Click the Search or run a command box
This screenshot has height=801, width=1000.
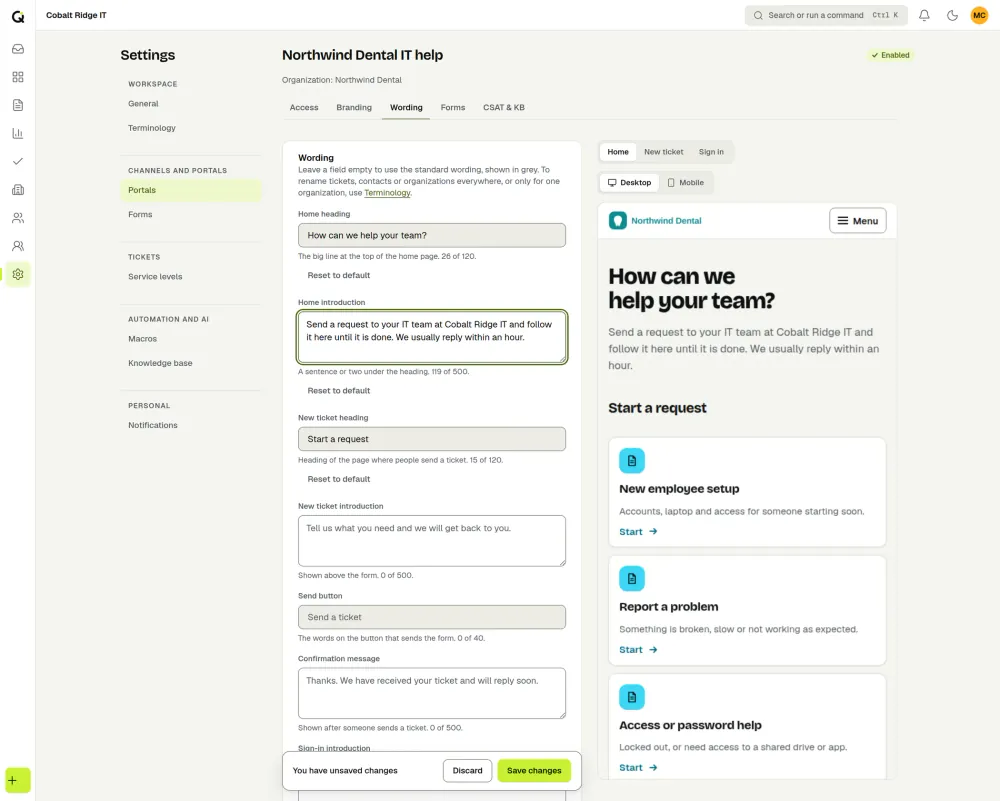point(827,15)
